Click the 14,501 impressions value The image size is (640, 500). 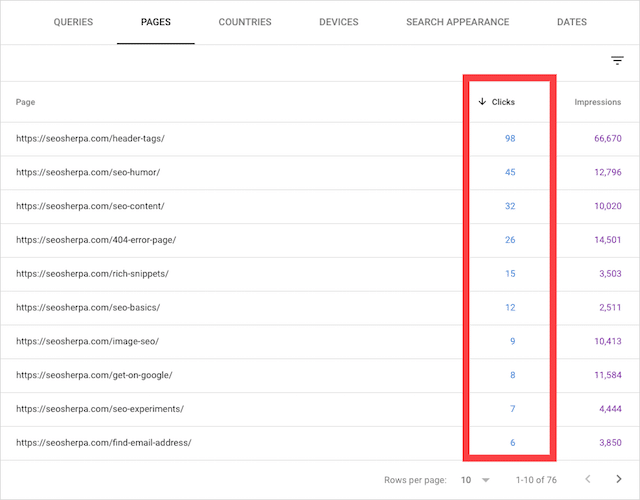pyautogui.click(x=608, y=240)
